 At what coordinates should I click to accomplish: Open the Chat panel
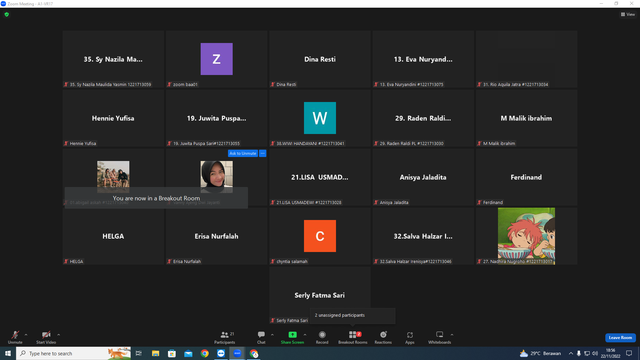pyautogui.click(x=261, y=337)
